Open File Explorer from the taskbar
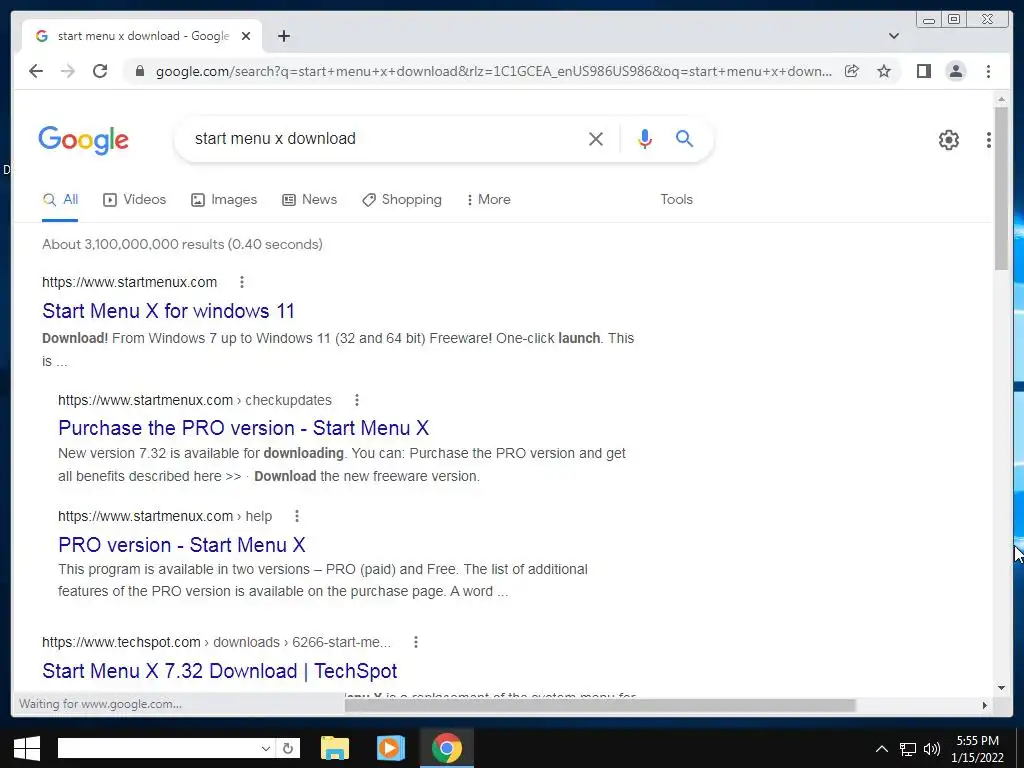1024x768 pixels. tap(334, 748)
